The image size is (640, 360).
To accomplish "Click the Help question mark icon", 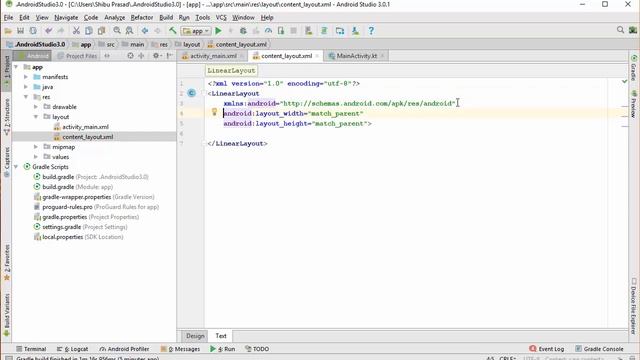I will pos(371,31).
